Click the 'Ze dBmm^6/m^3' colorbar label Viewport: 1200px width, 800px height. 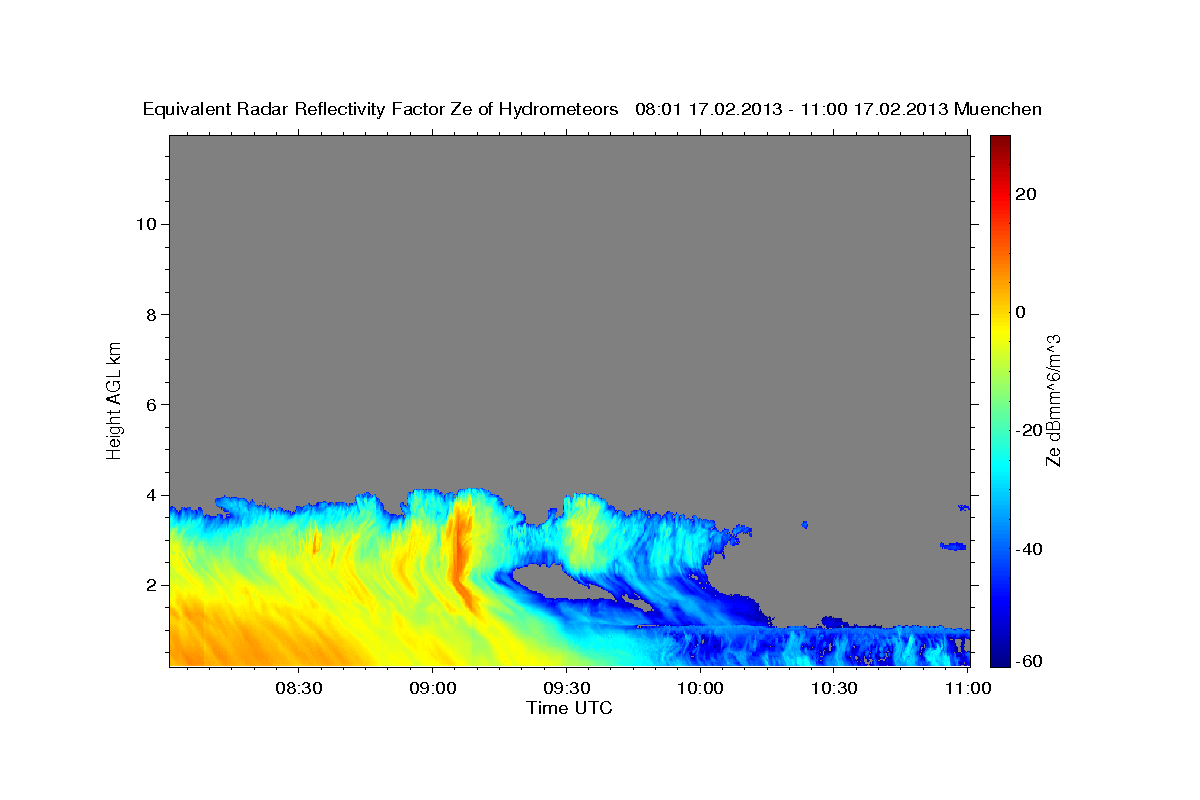[1052, 400]
